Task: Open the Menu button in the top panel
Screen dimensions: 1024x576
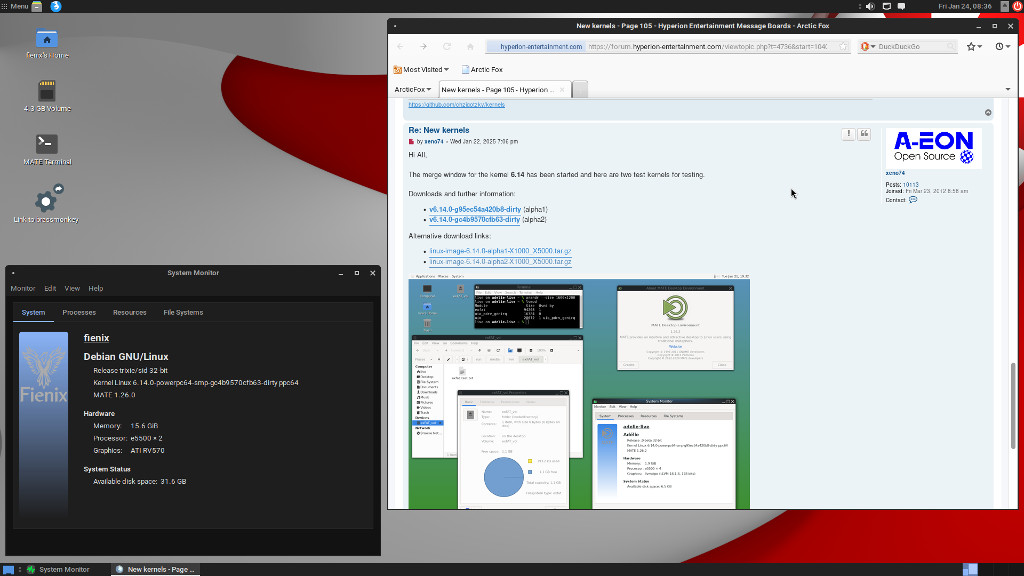Action: (15, 7)
